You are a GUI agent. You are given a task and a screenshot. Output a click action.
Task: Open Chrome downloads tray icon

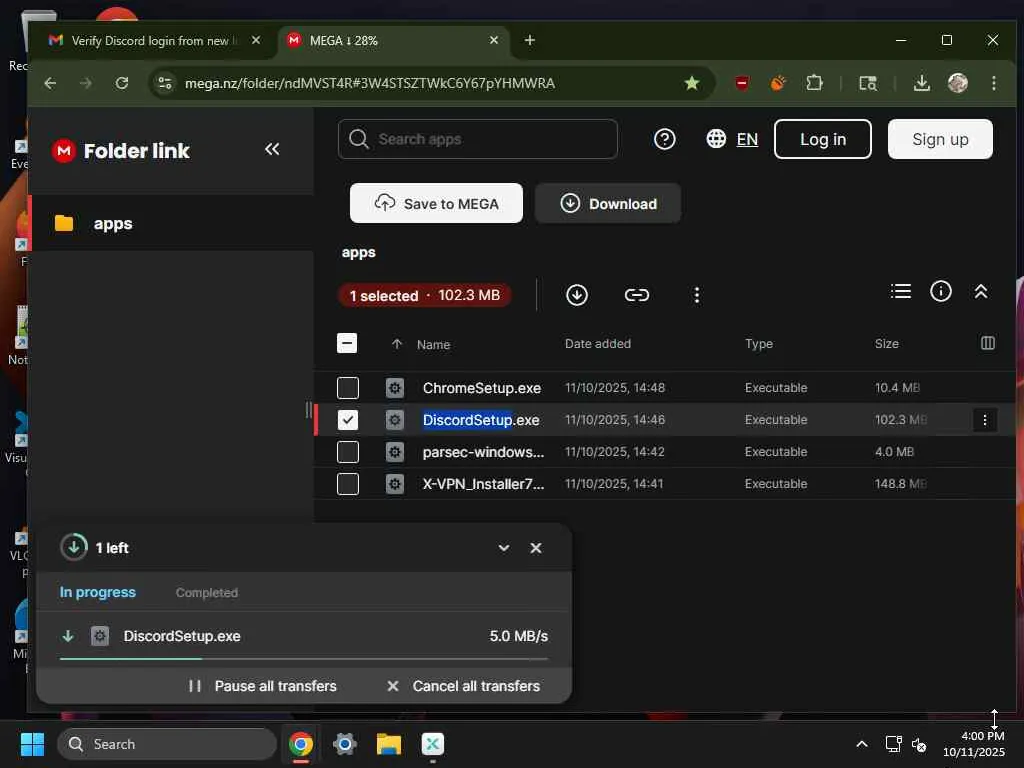click(x=921, y=83)
